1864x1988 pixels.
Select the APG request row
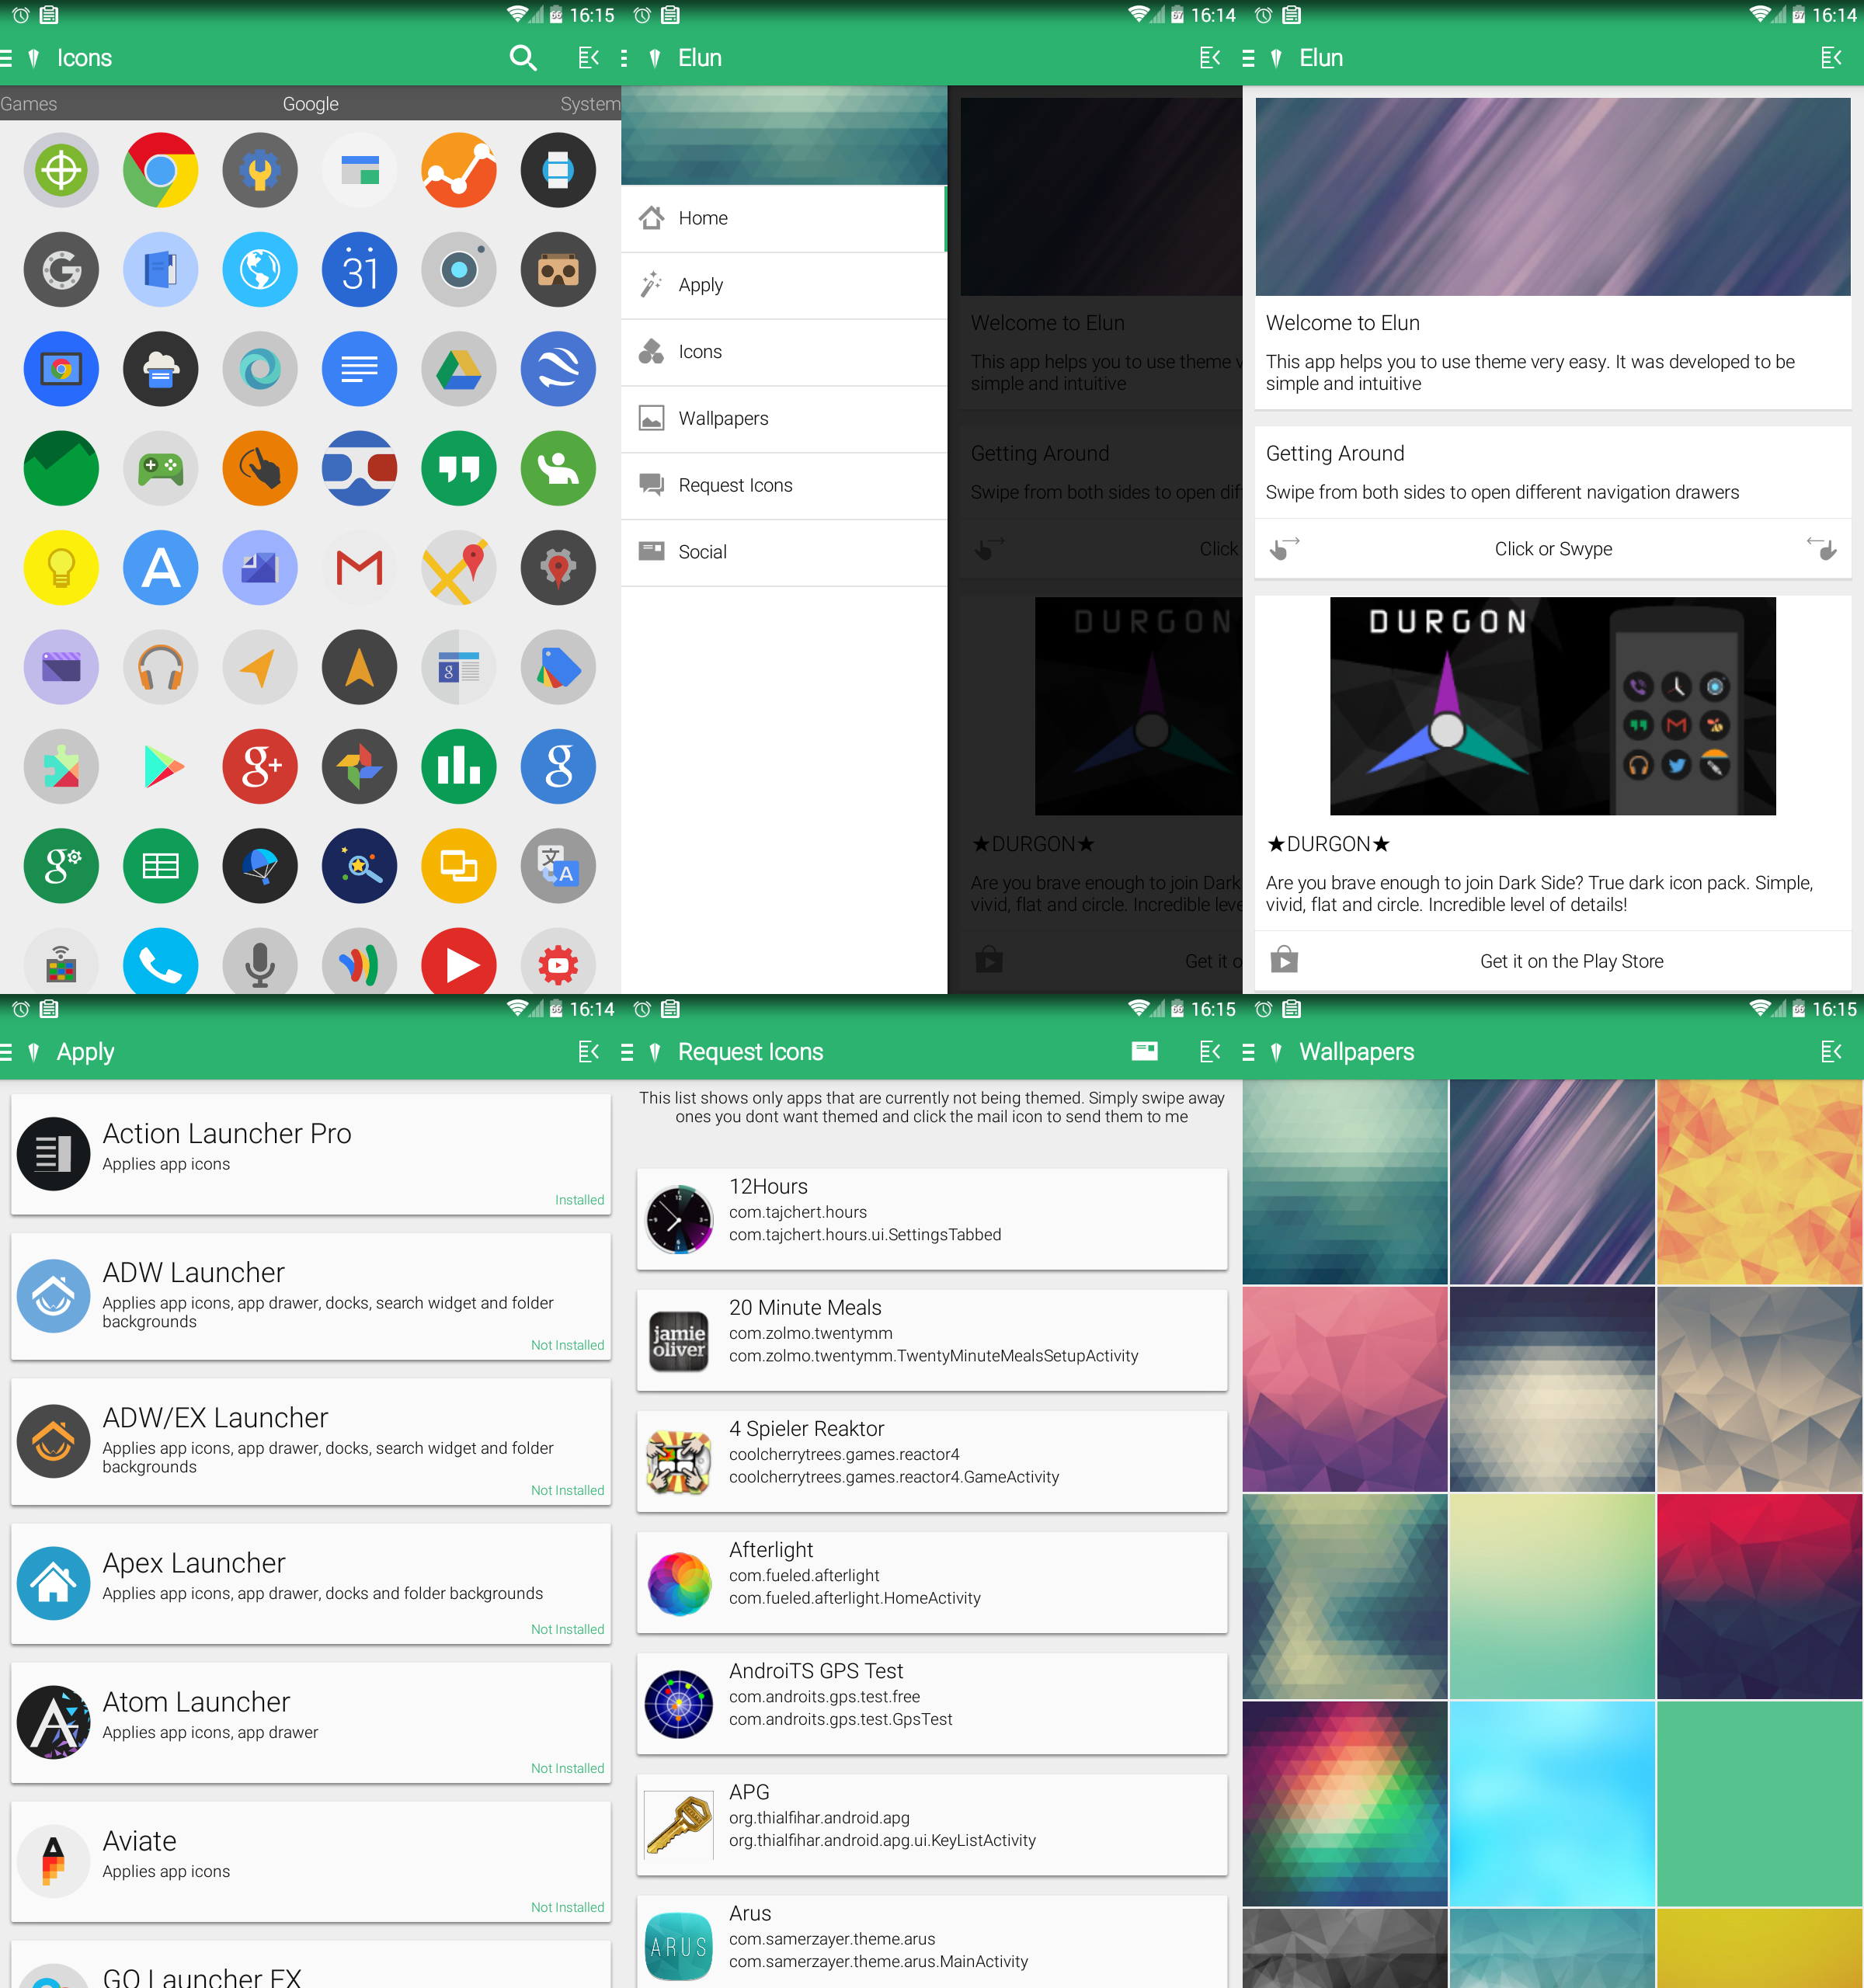931,1825
